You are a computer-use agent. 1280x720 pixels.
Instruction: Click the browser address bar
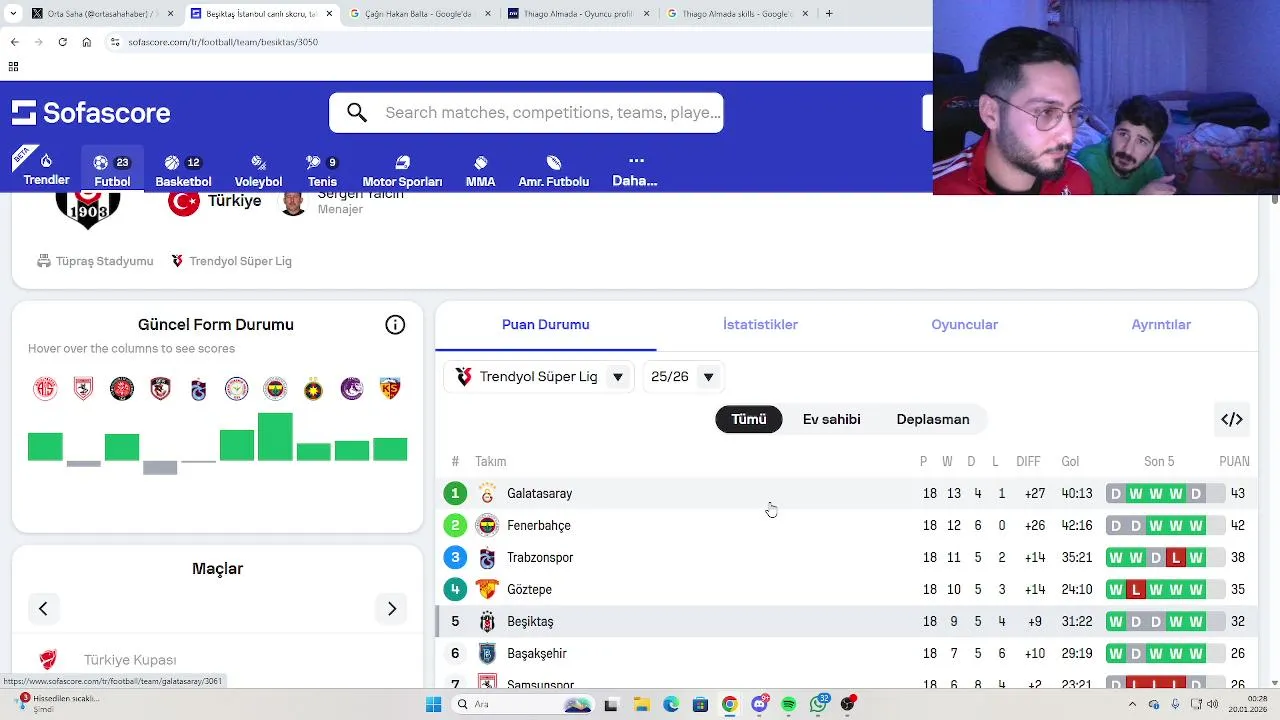(x=520, y=42)
